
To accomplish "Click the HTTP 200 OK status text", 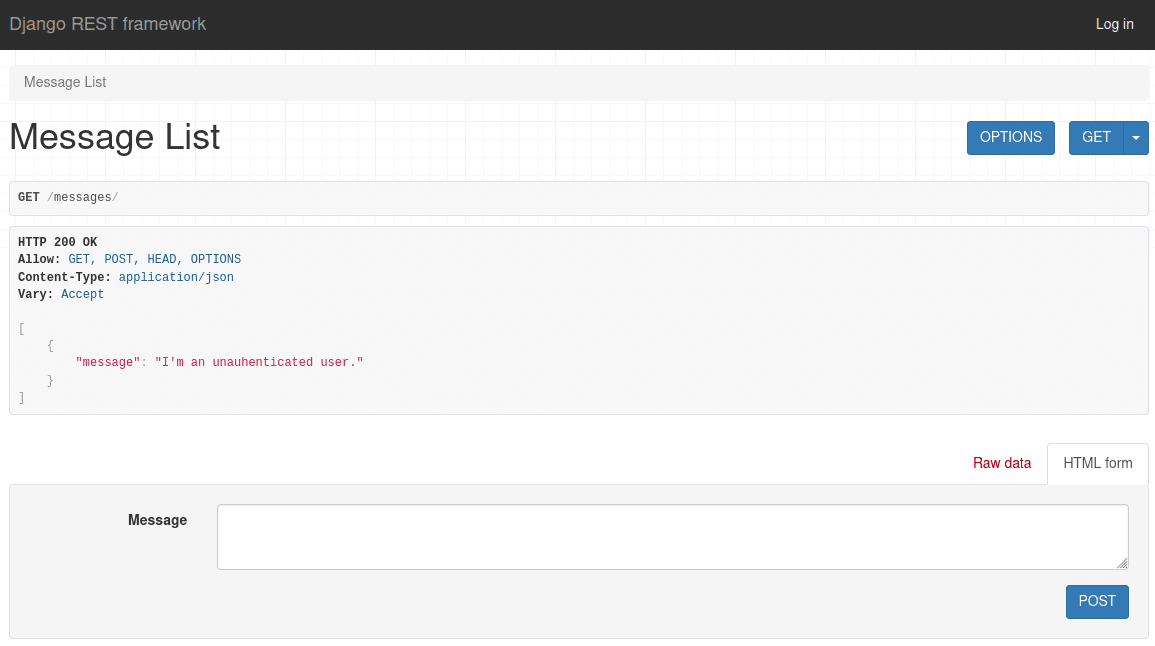I will click(x=57, y=242).
